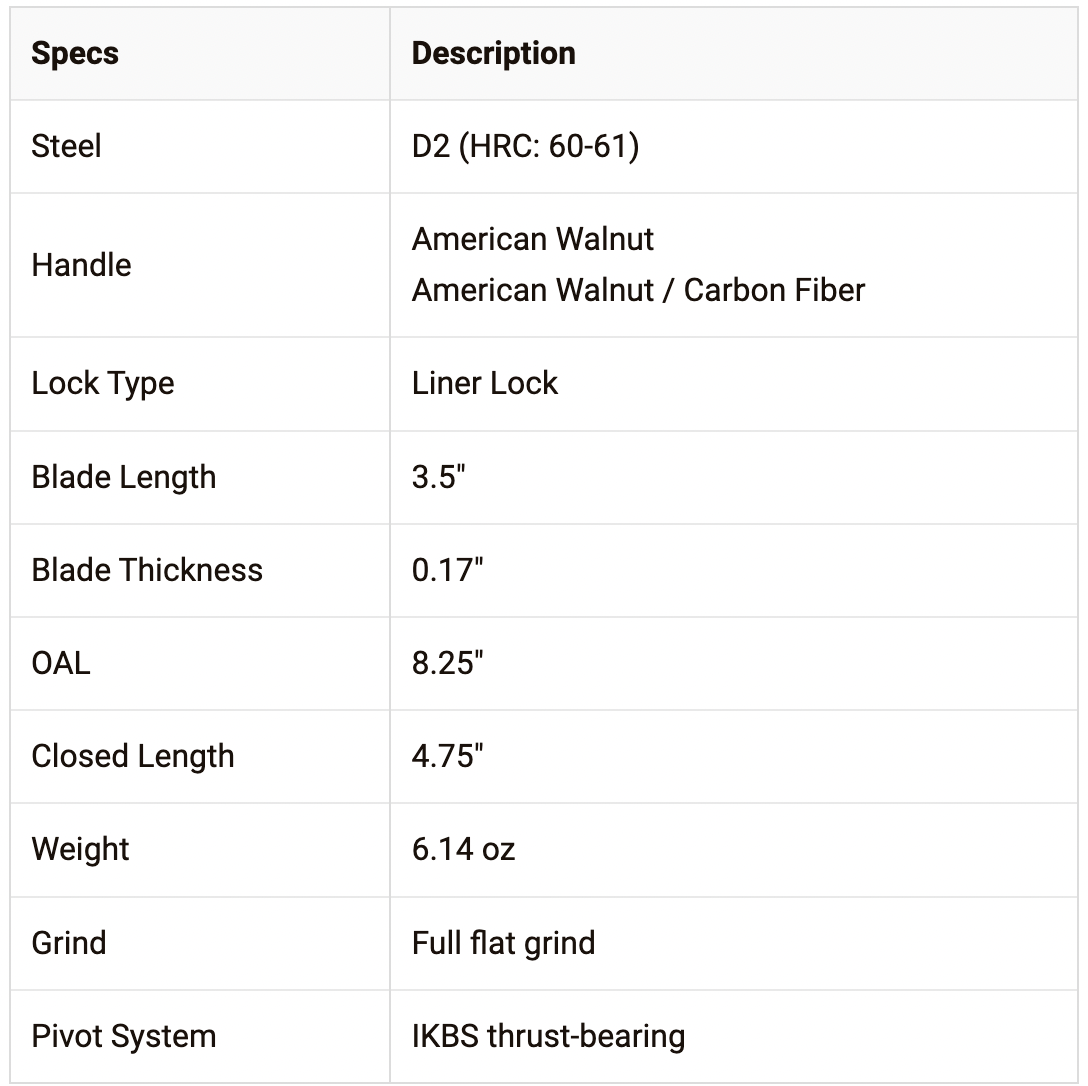Select the Closed Length label
The image size is (1088, 1086).
point(133,757)
